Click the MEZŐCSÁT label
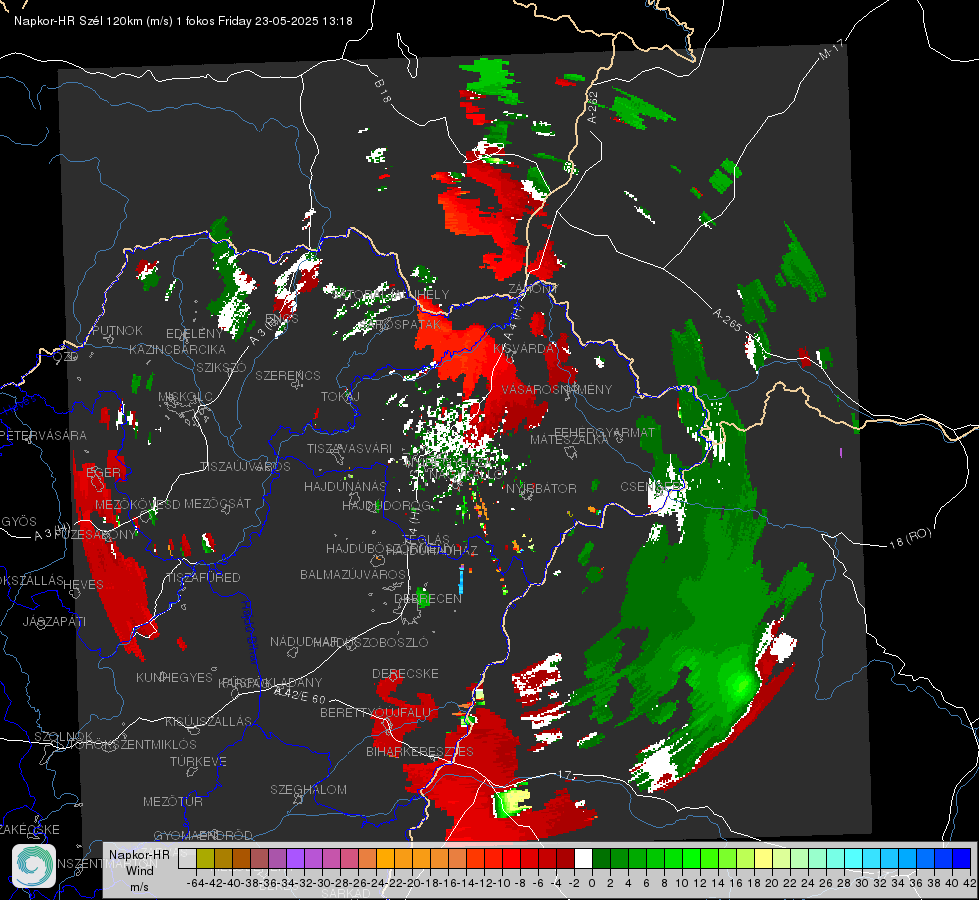The image size is (979, 900). pyautogui.click(x=217, y=503)
